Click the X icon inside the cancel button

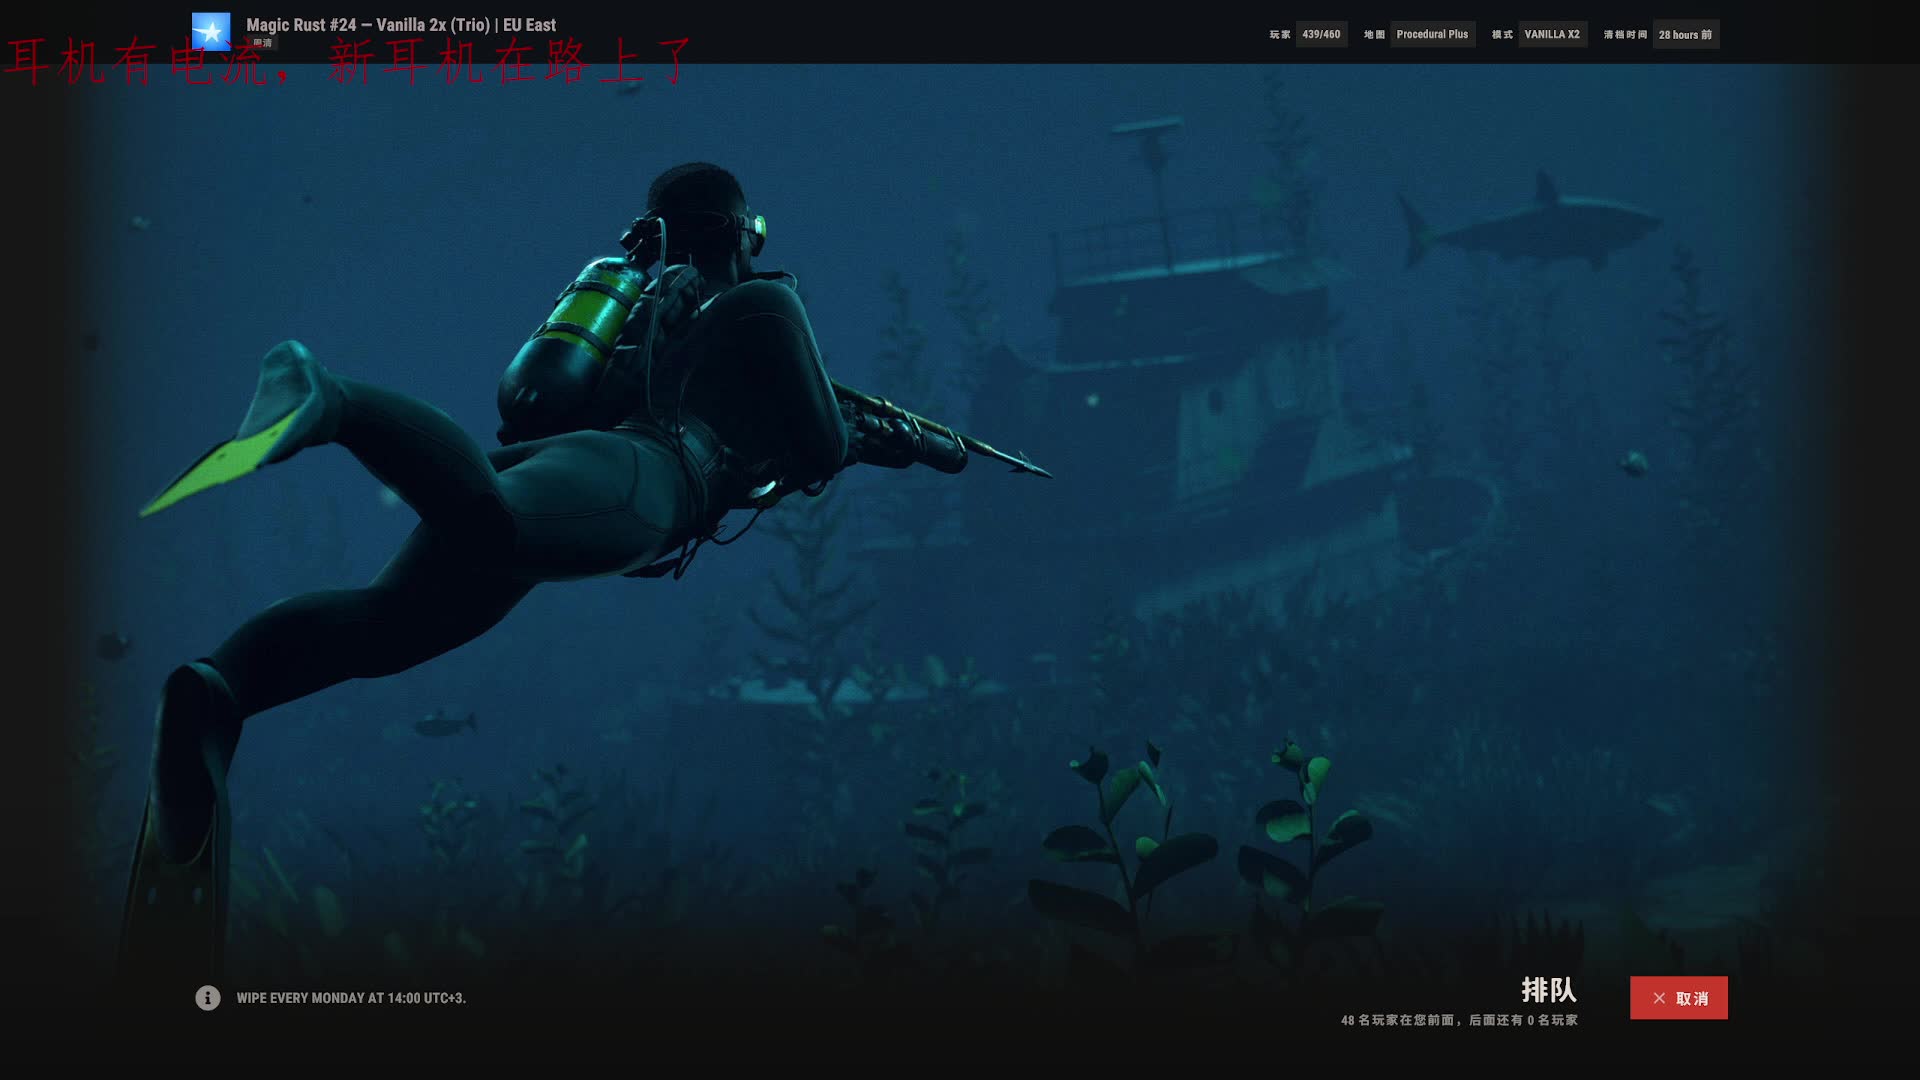[x=1659, y=998]
